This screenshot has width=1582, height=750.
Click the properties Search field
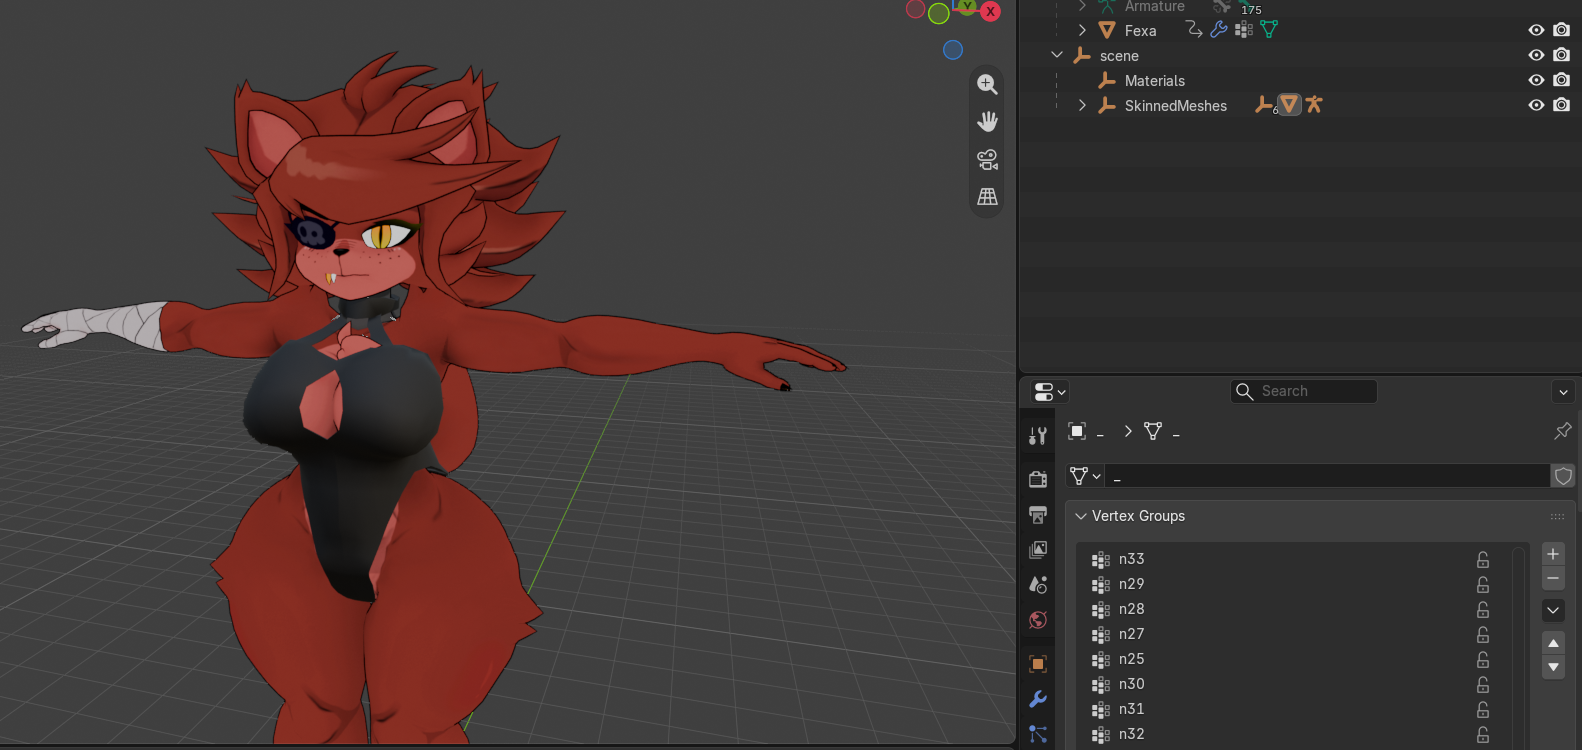tap(1303, 391)
